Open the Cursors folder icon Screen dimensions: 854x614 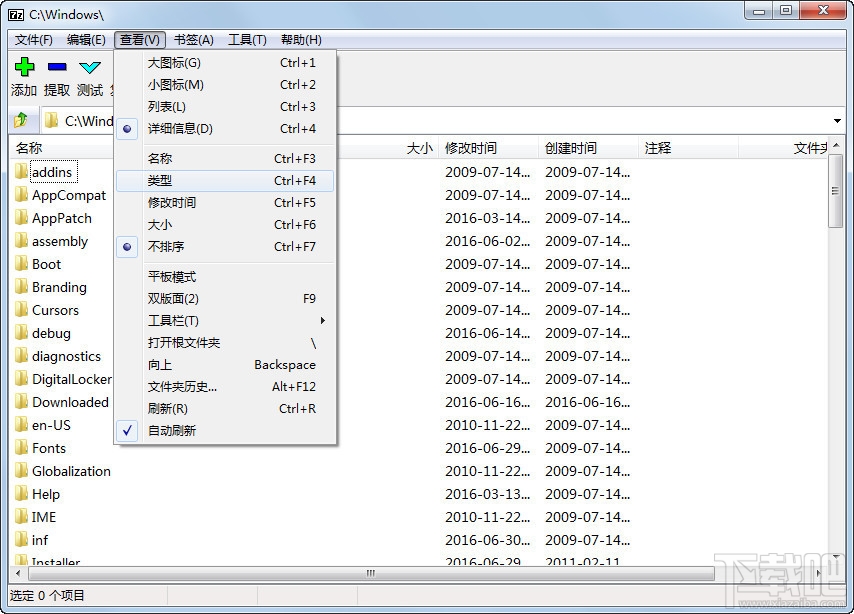point(23,310)
